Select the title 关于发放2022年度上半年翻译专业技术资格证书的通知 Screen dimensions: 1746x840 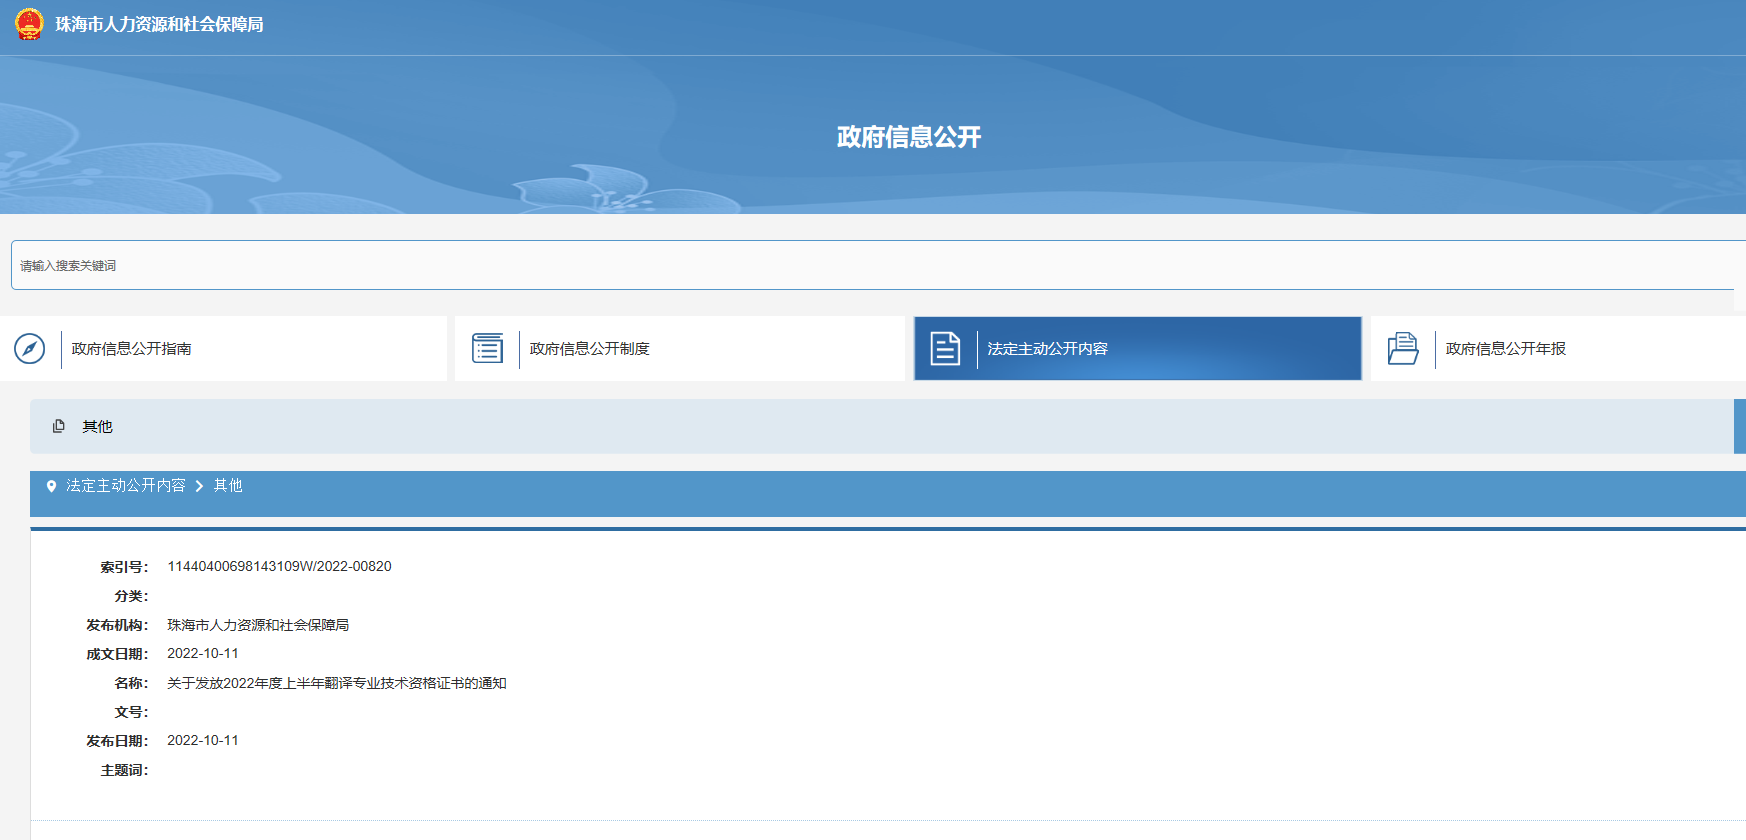(337, 683)
